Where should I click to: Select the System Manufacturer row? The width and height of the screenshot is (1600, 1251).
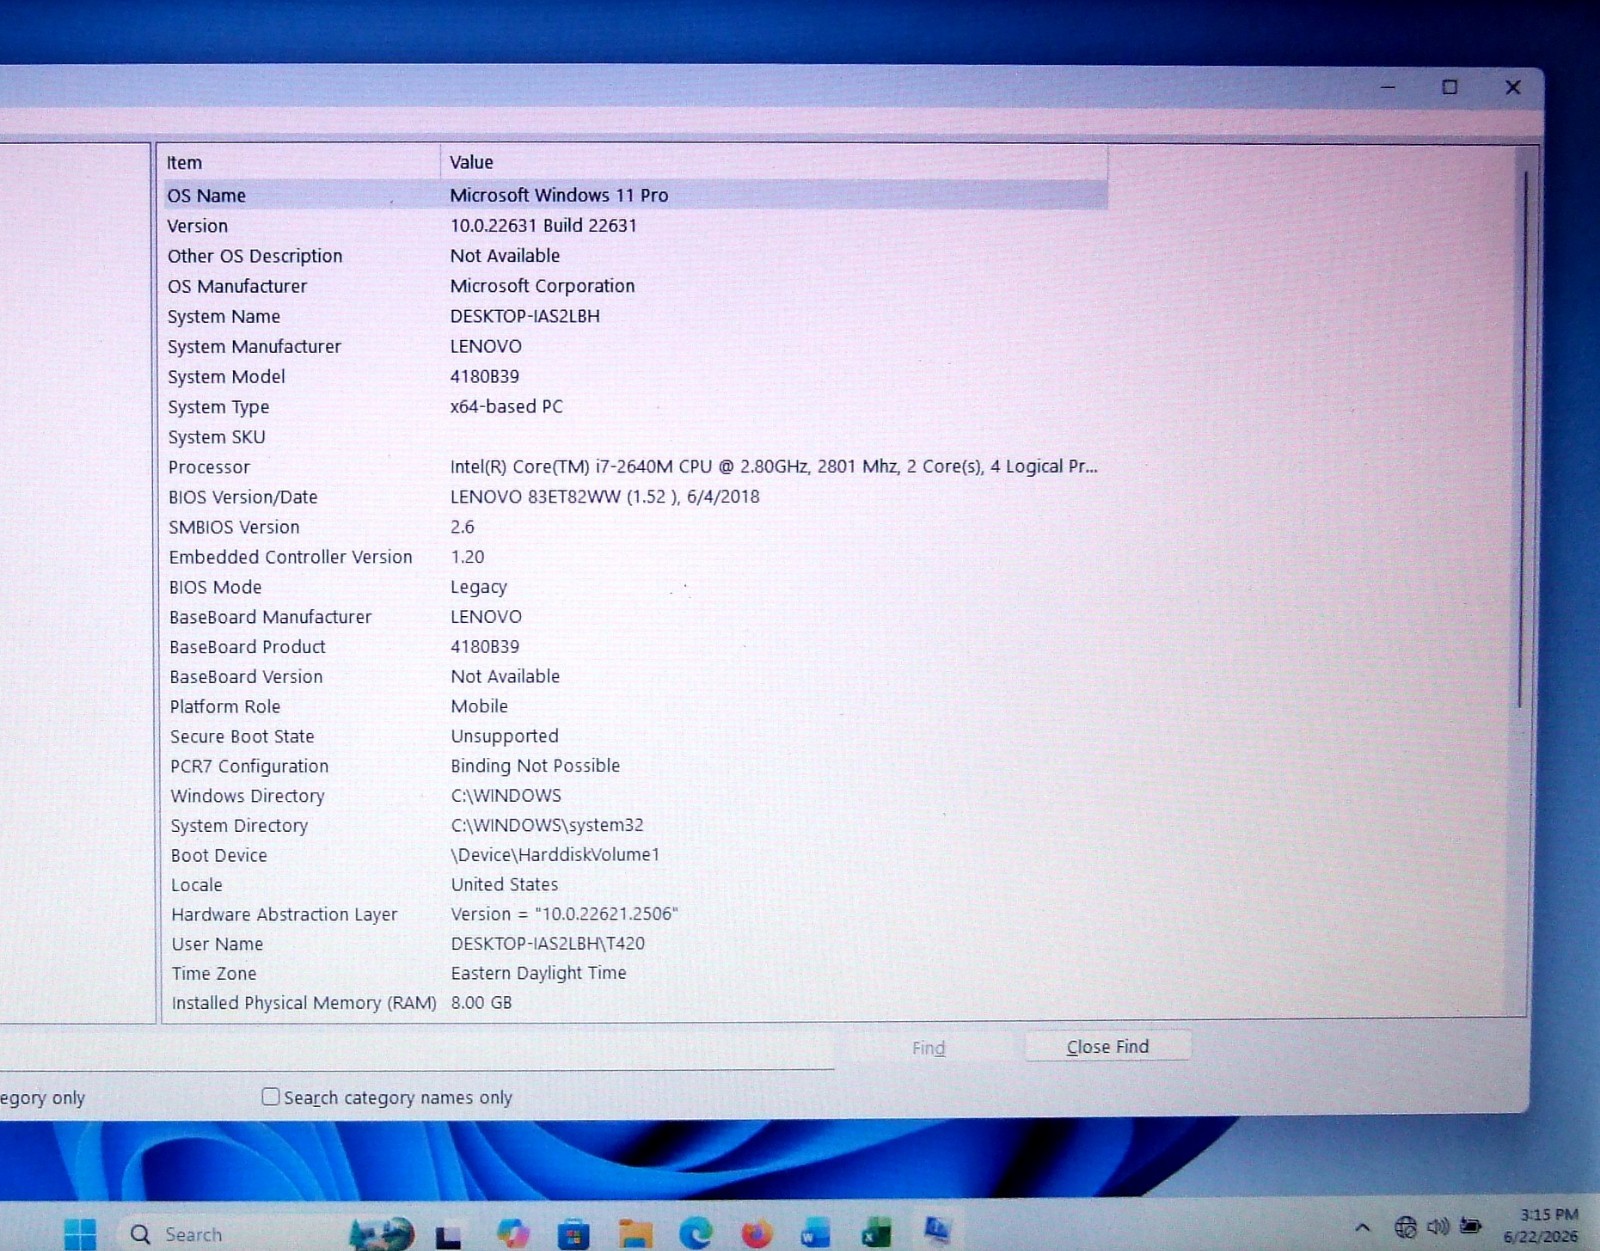click(x=635, y=346)
